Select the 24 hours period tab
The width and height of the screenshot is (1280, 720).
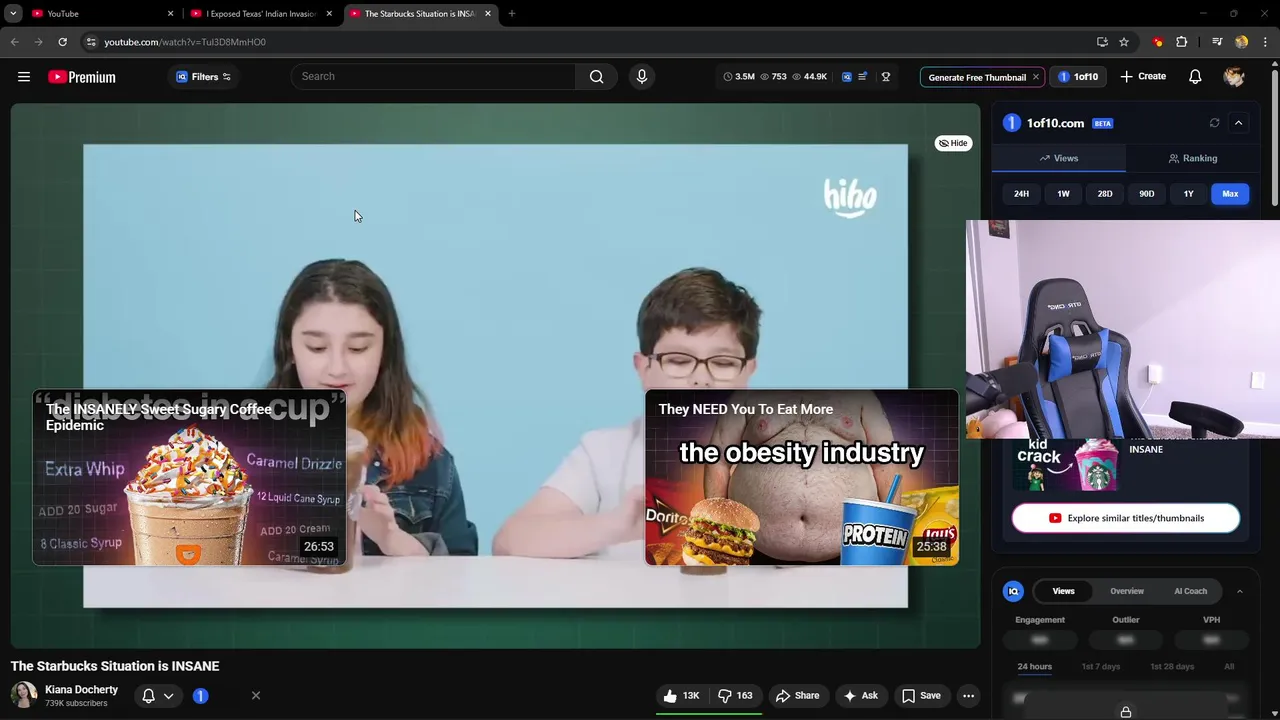tap(1034, 666)
